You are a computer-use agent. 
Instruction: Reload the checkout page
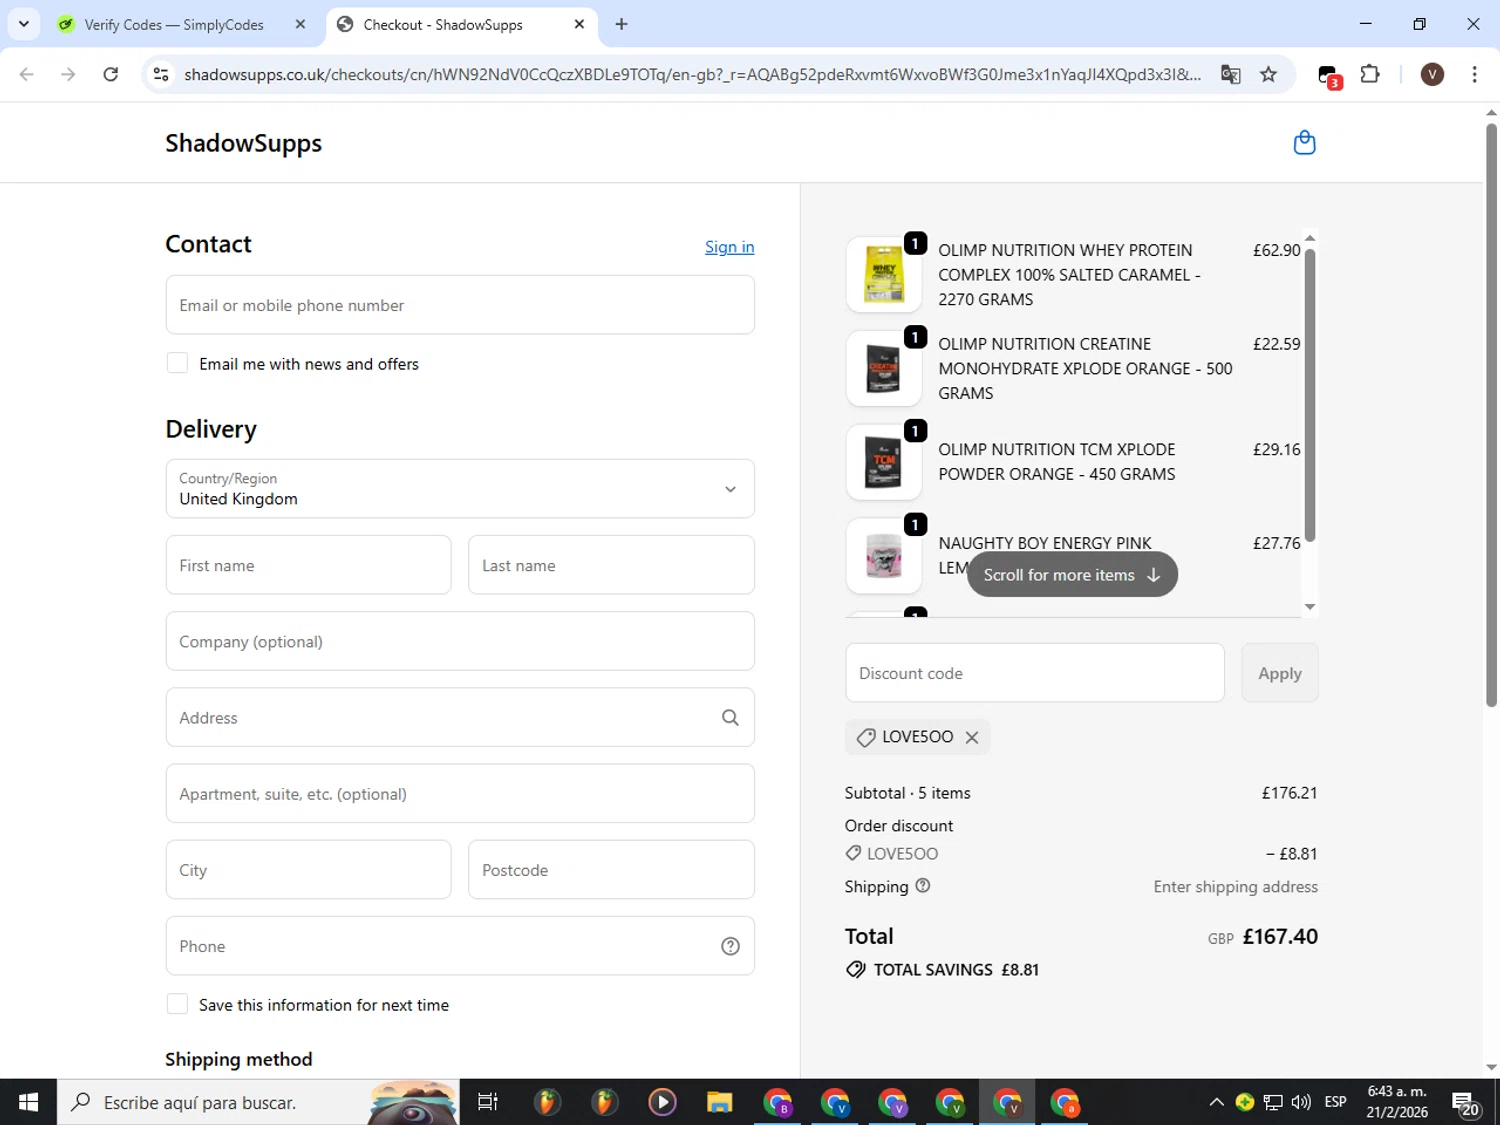tap(111, 74)
